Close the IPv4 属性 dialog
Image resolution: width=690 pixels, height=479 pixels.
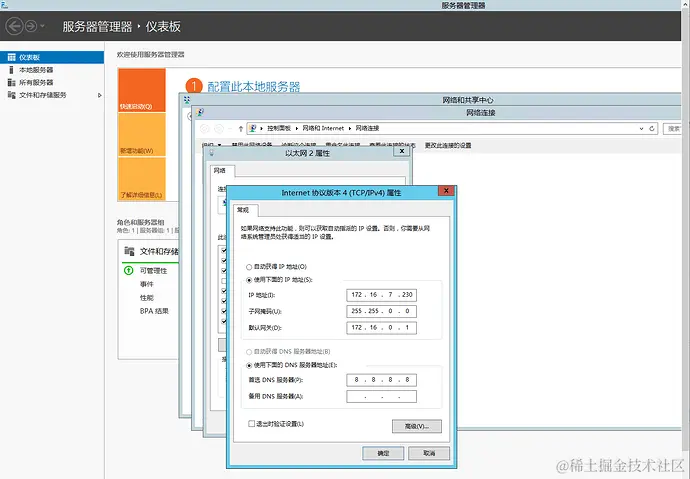[446, 191]
